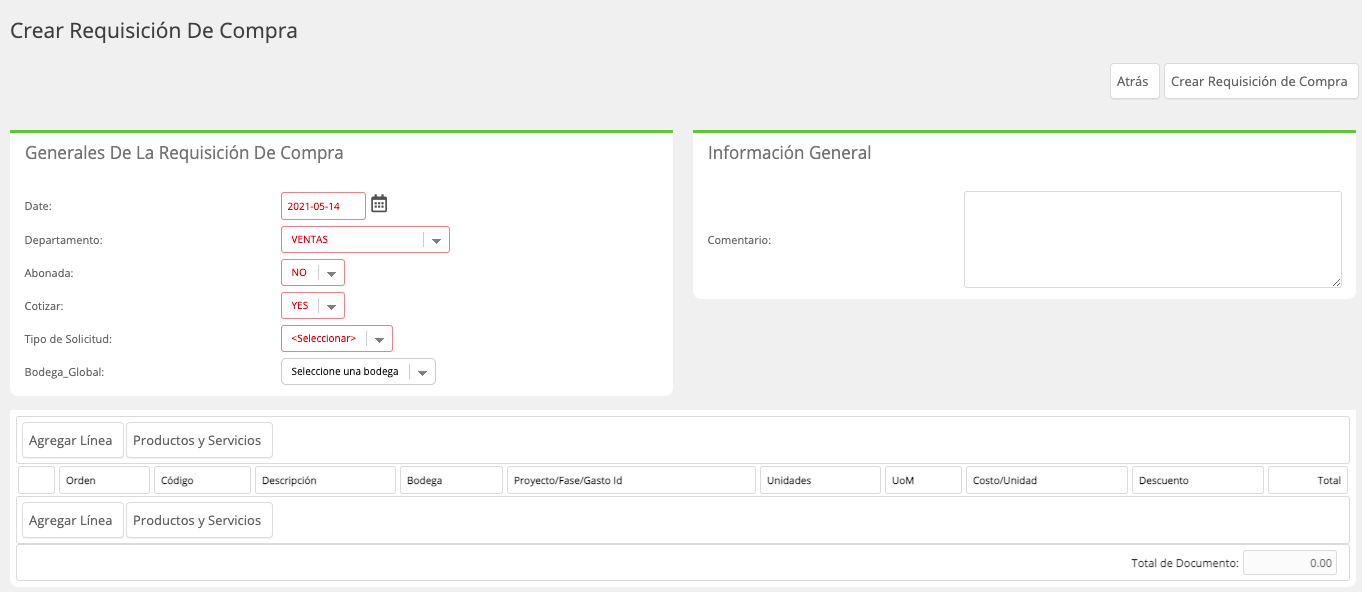This screenshot has width=1362, height=592.
Task: Click the lower Agregar Línea button
Action: tap(71, 520)
